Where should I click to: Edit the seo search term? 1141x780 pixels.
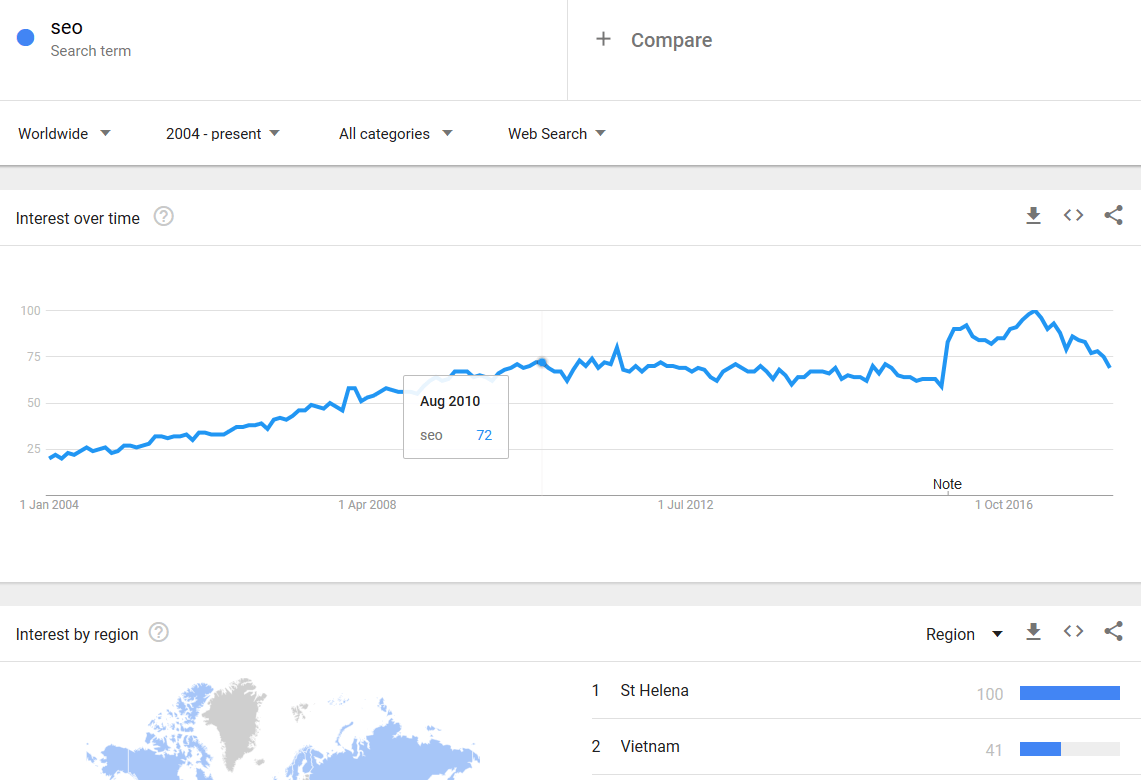point(66,28)
